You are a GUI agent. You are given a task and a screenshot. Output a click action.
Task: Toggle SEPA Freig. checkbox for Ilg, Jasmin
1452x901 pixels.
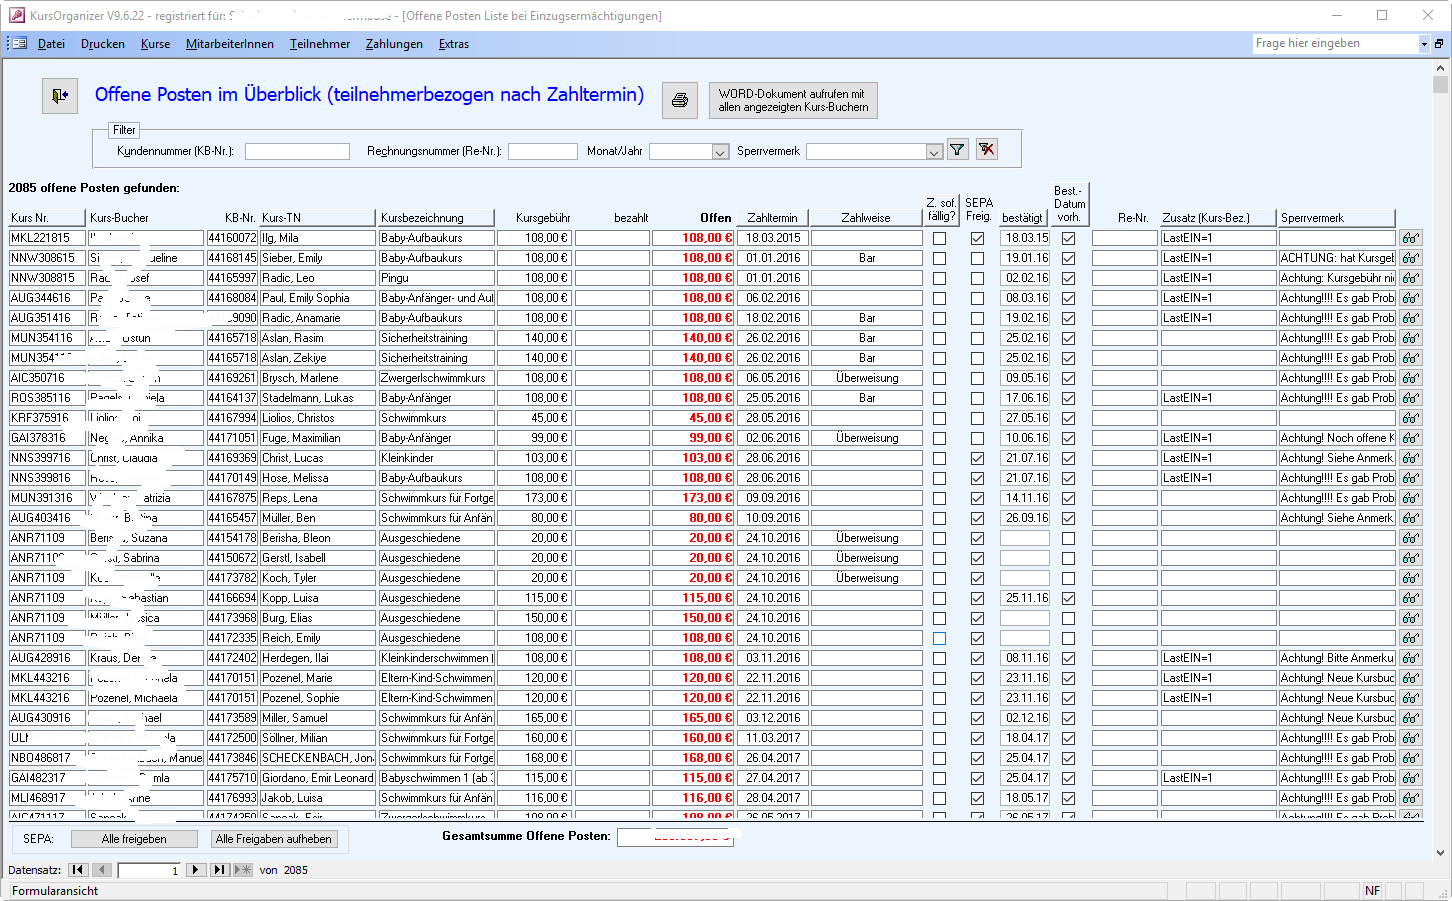click(977, 238)
